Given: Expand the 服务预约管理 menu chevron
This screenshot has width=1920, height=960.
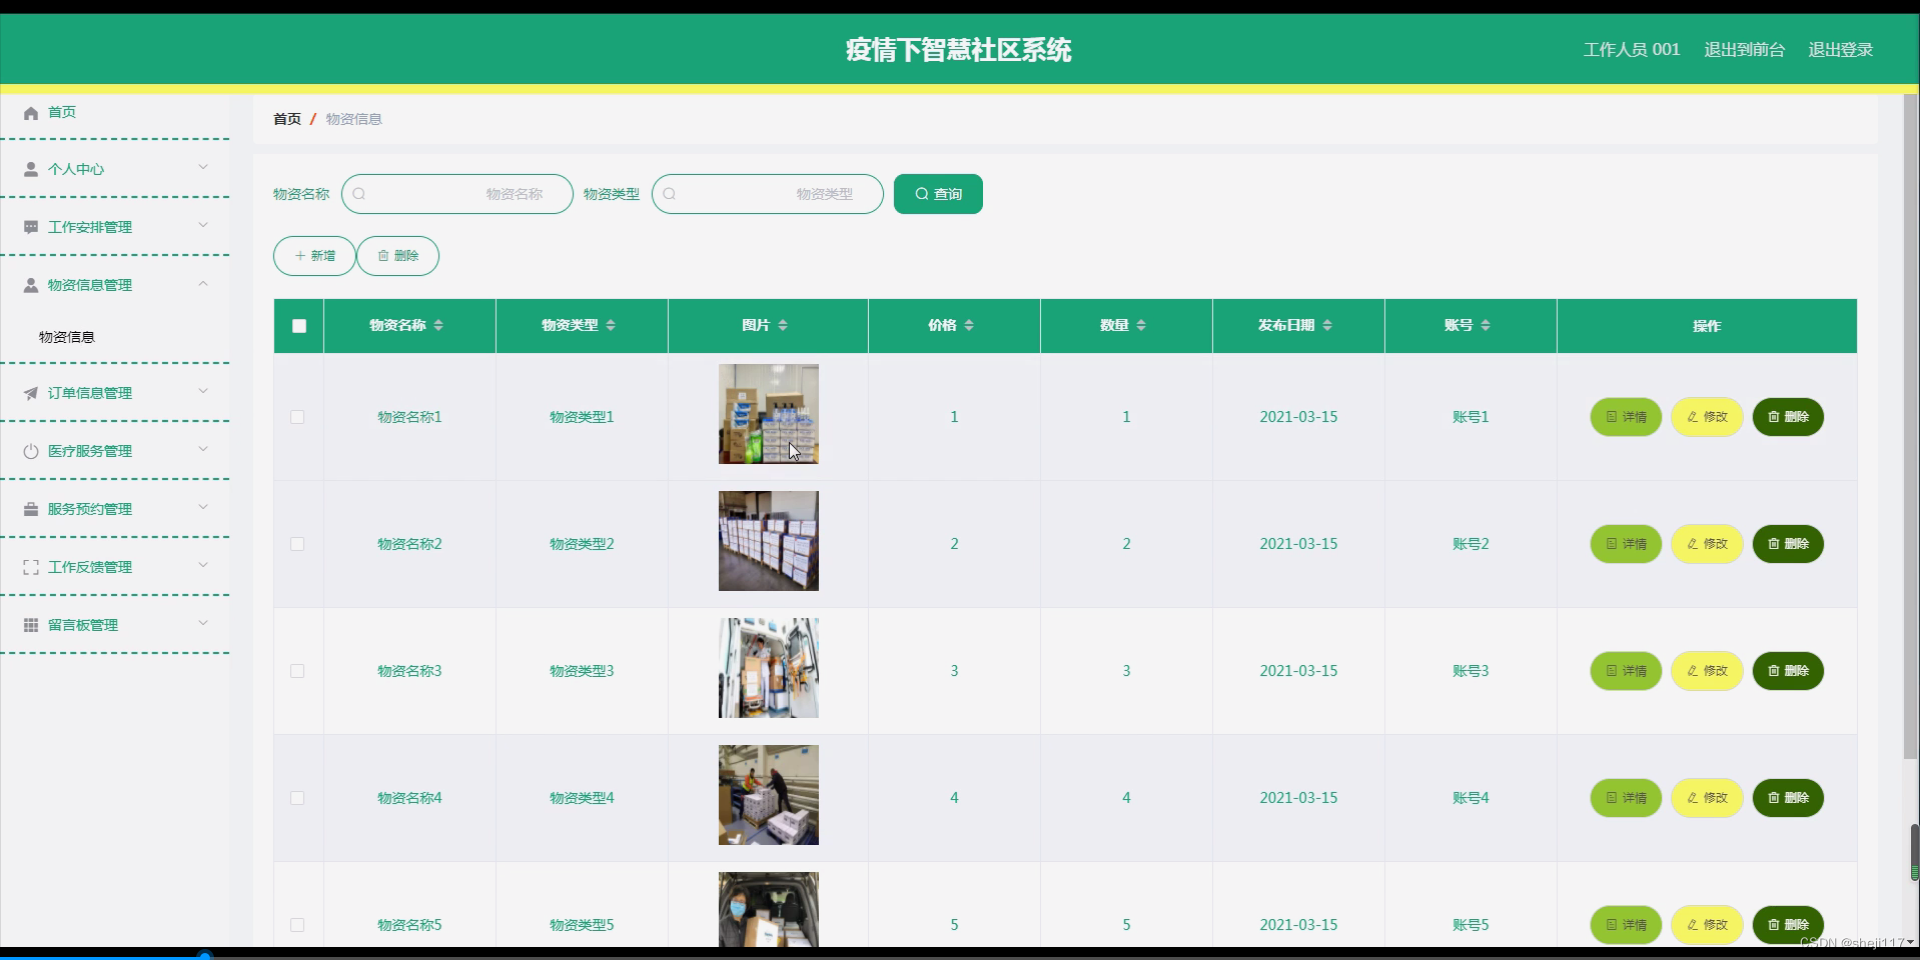Looking at the screenshot, I should click(x=203, y=507).
